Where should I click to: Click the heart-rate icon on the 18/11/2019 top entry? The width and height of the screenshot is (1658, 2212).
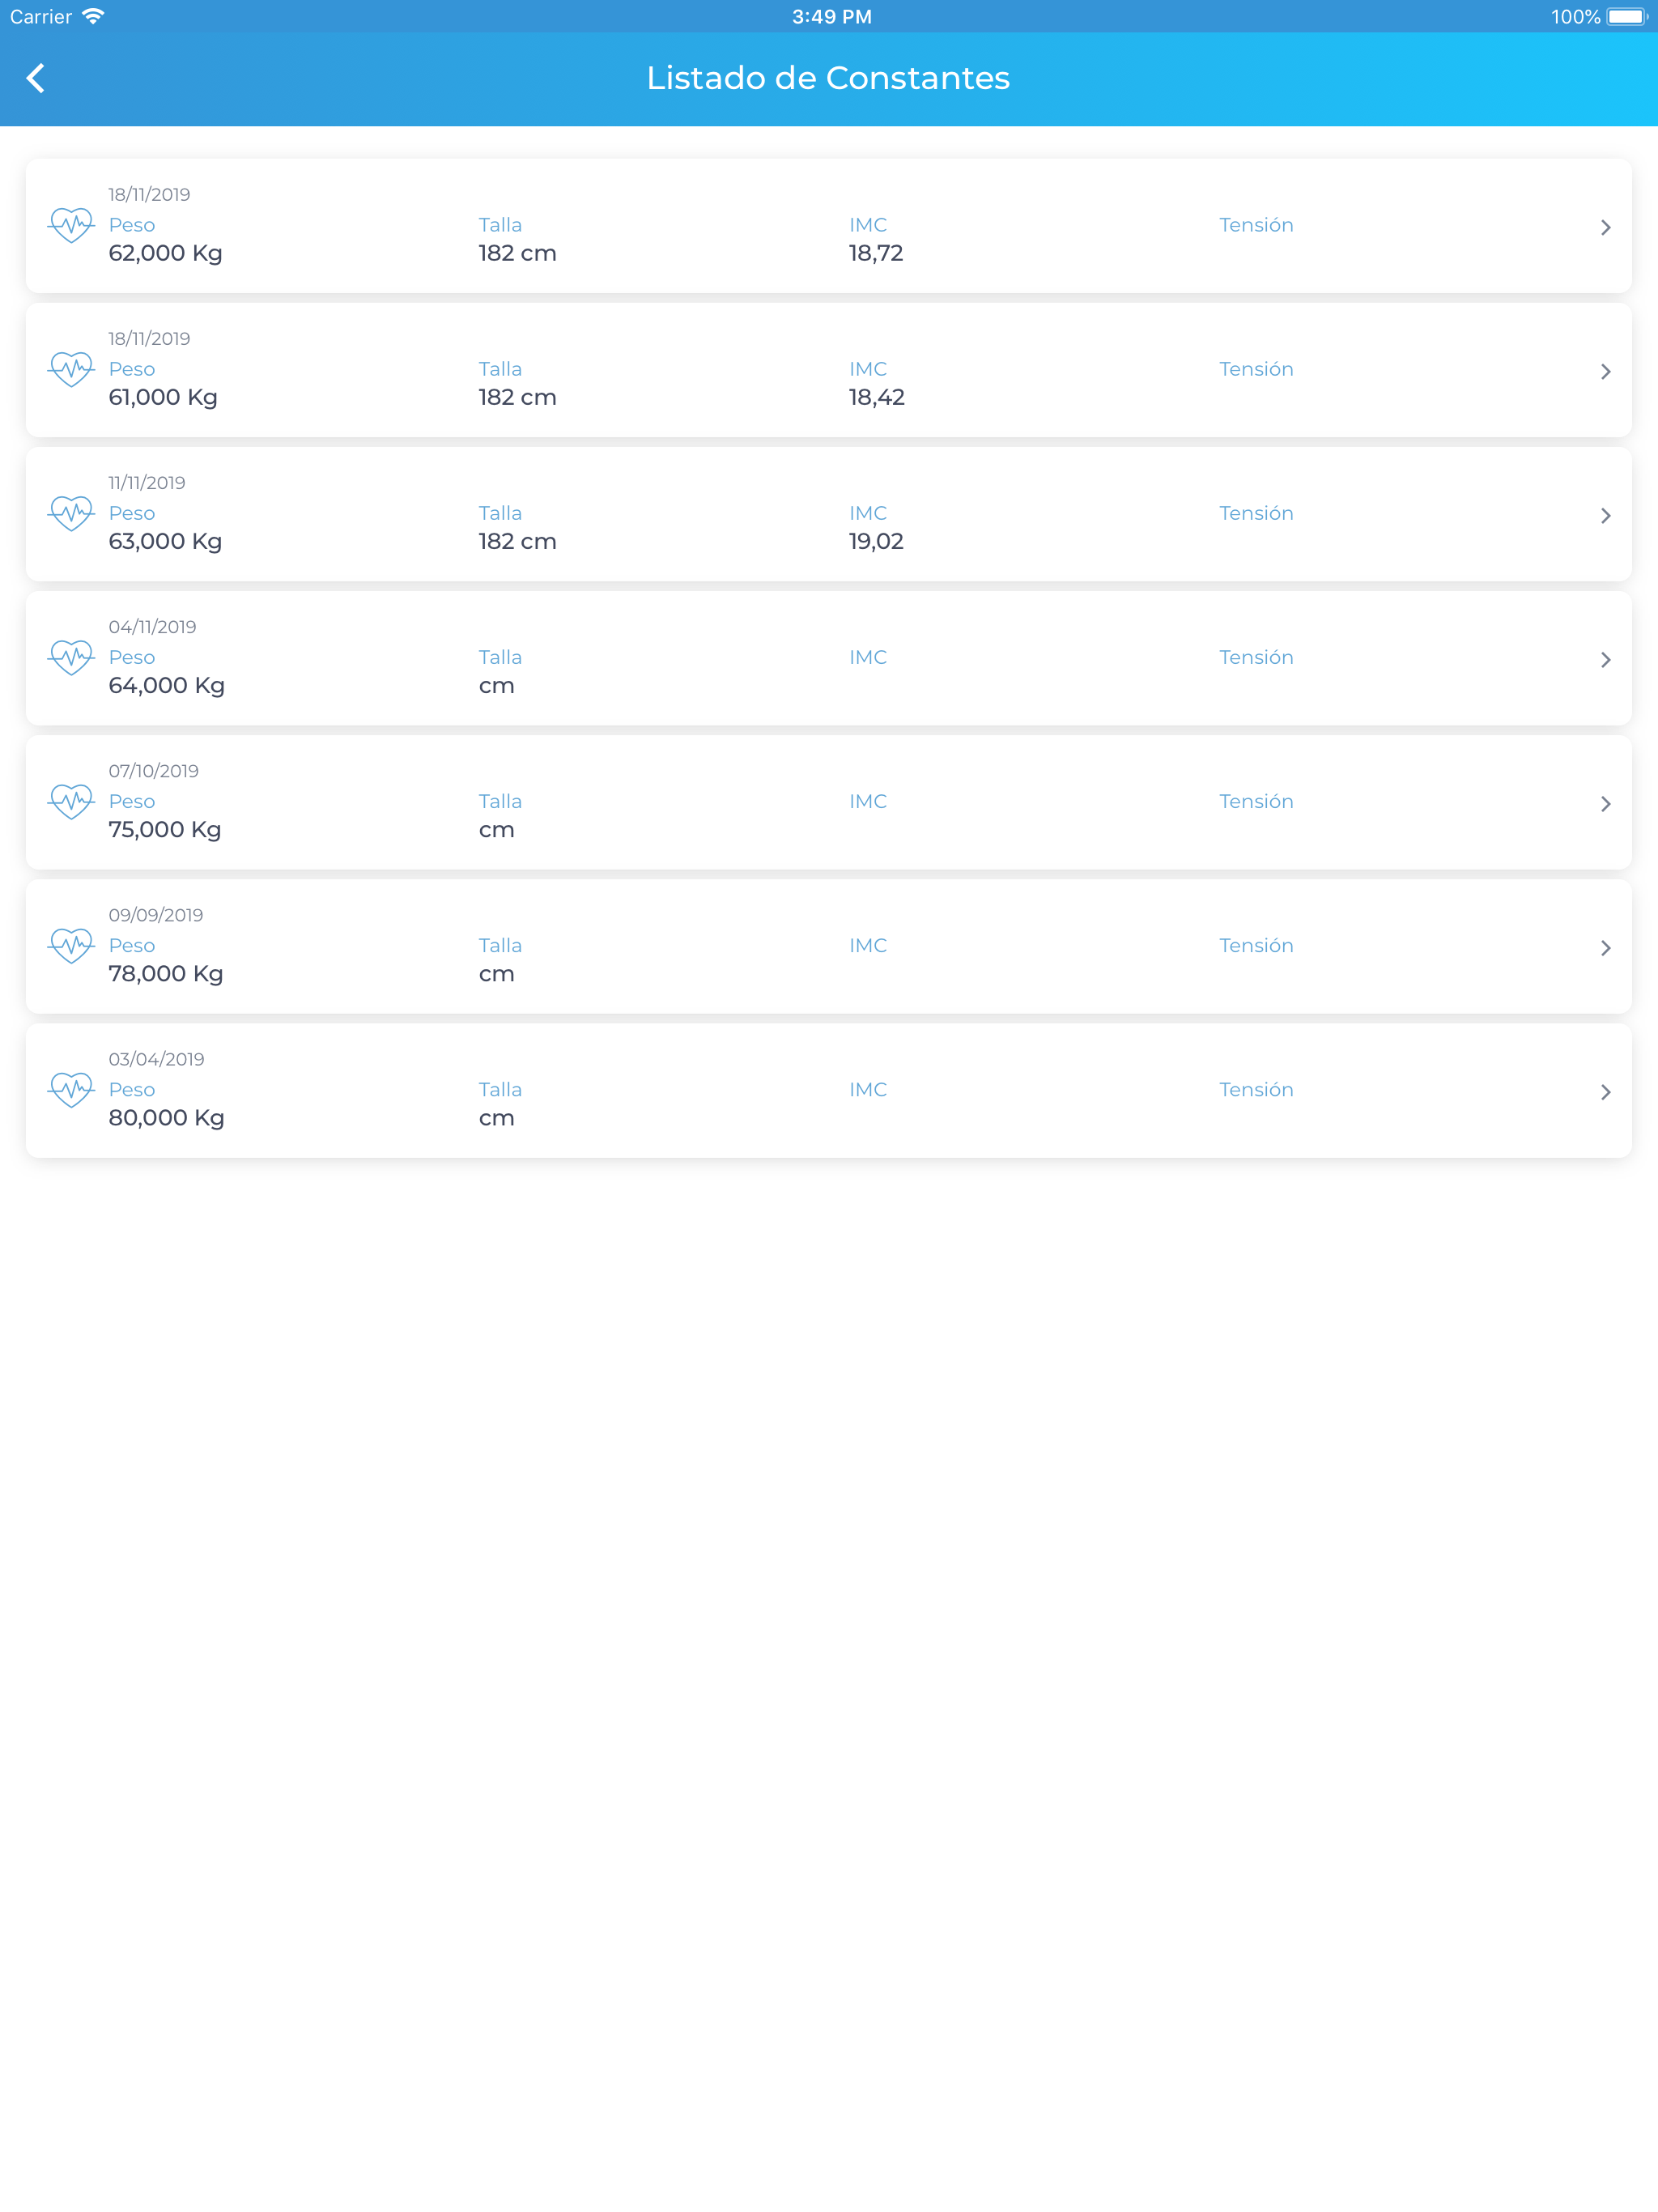click(x=70, y=227)
